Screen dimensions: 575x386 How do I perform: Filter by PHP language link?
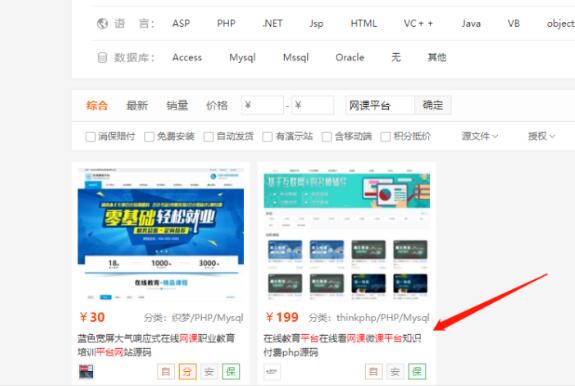click(x=226, y=23)
